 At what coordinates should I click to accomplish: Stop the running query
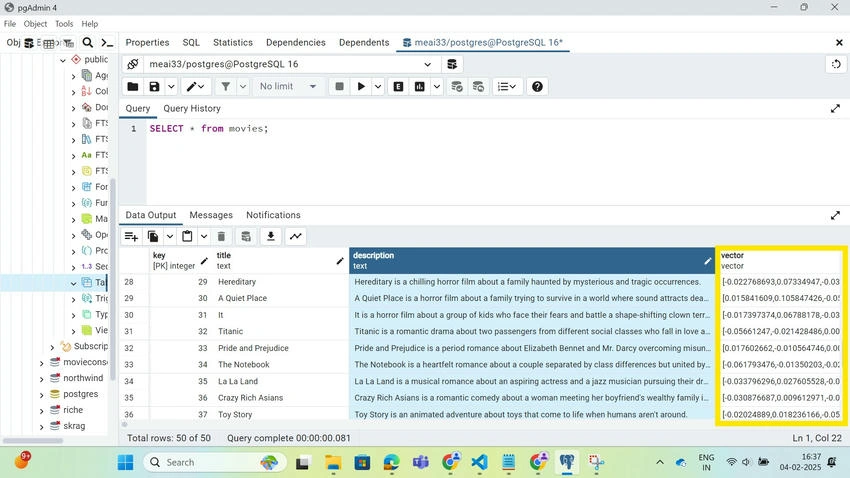tap(339, 87)
